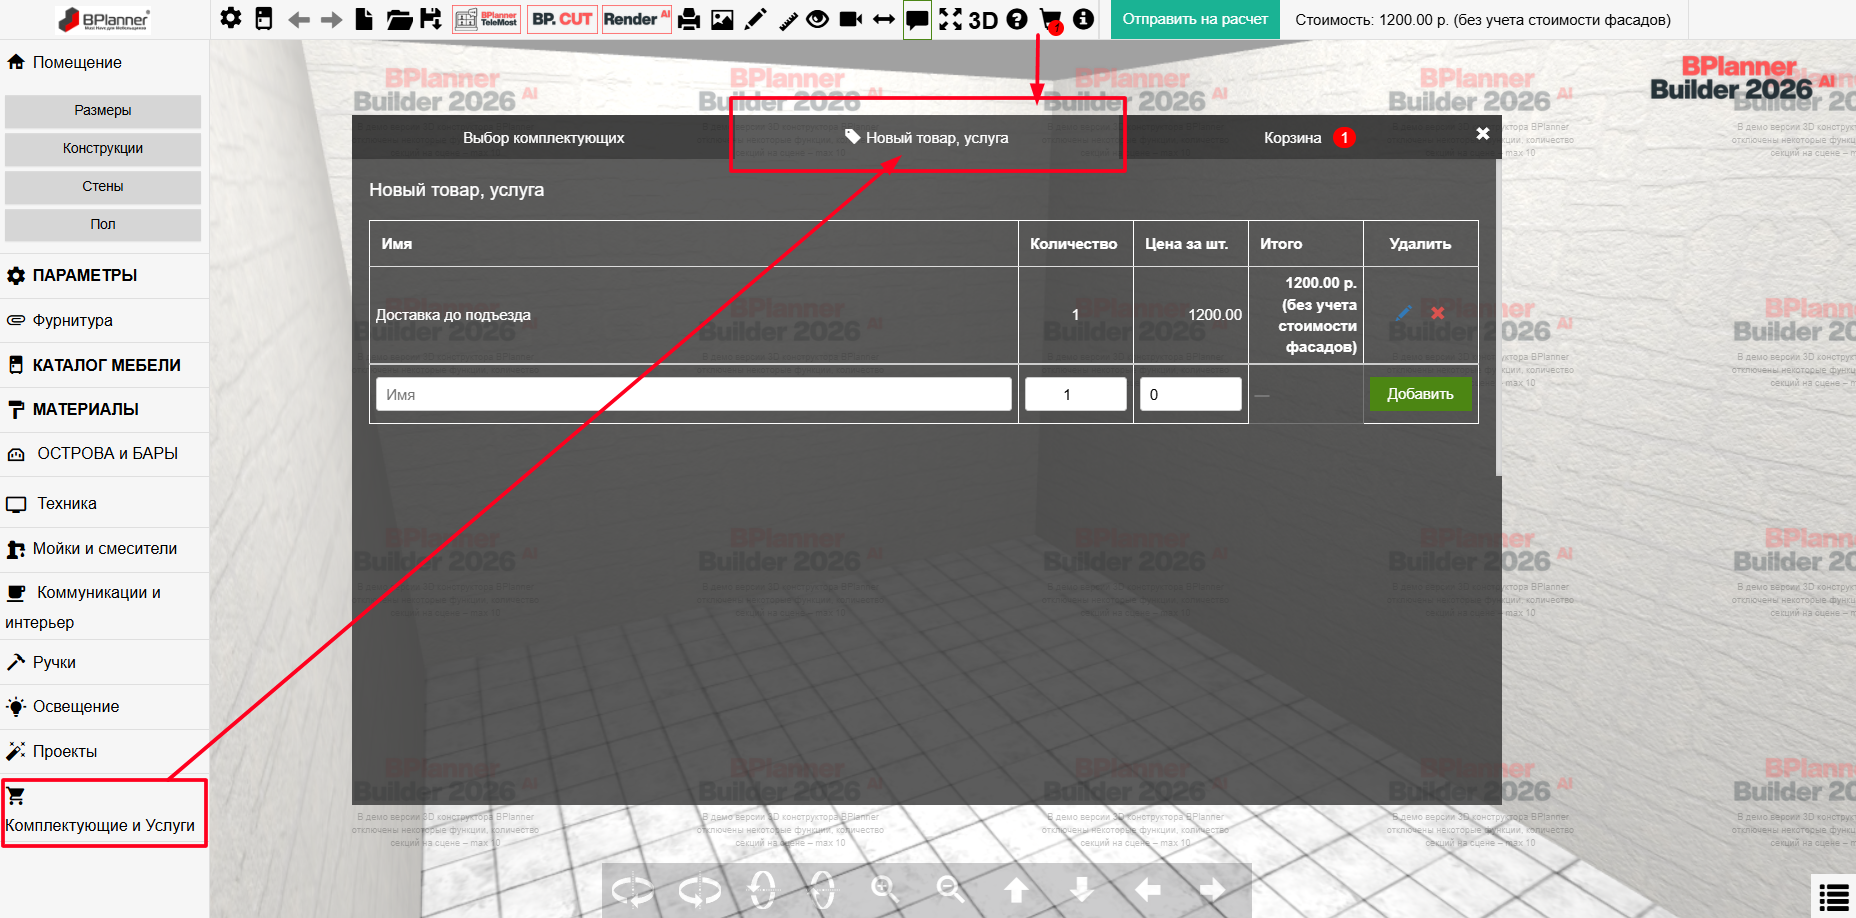
Task: Move camera up with the up arrow
Action: pos(1016,890)
